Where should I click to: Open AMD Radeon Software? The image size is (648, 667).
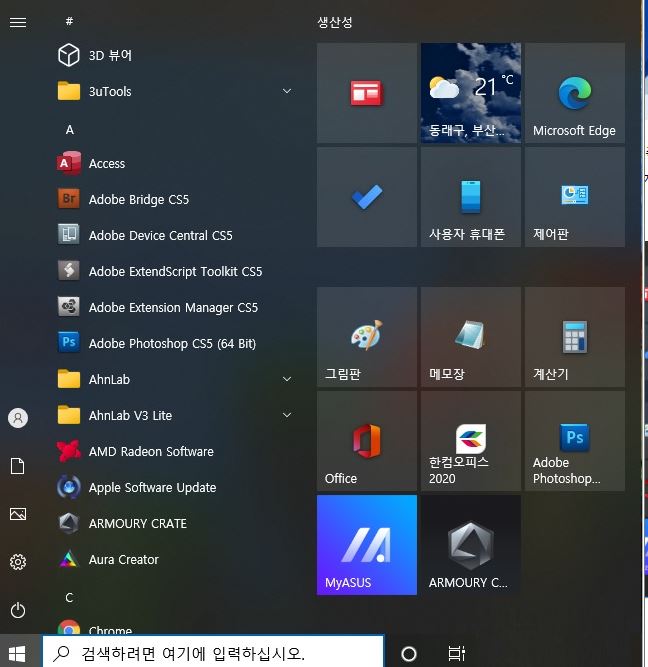(x=174, y=451)
